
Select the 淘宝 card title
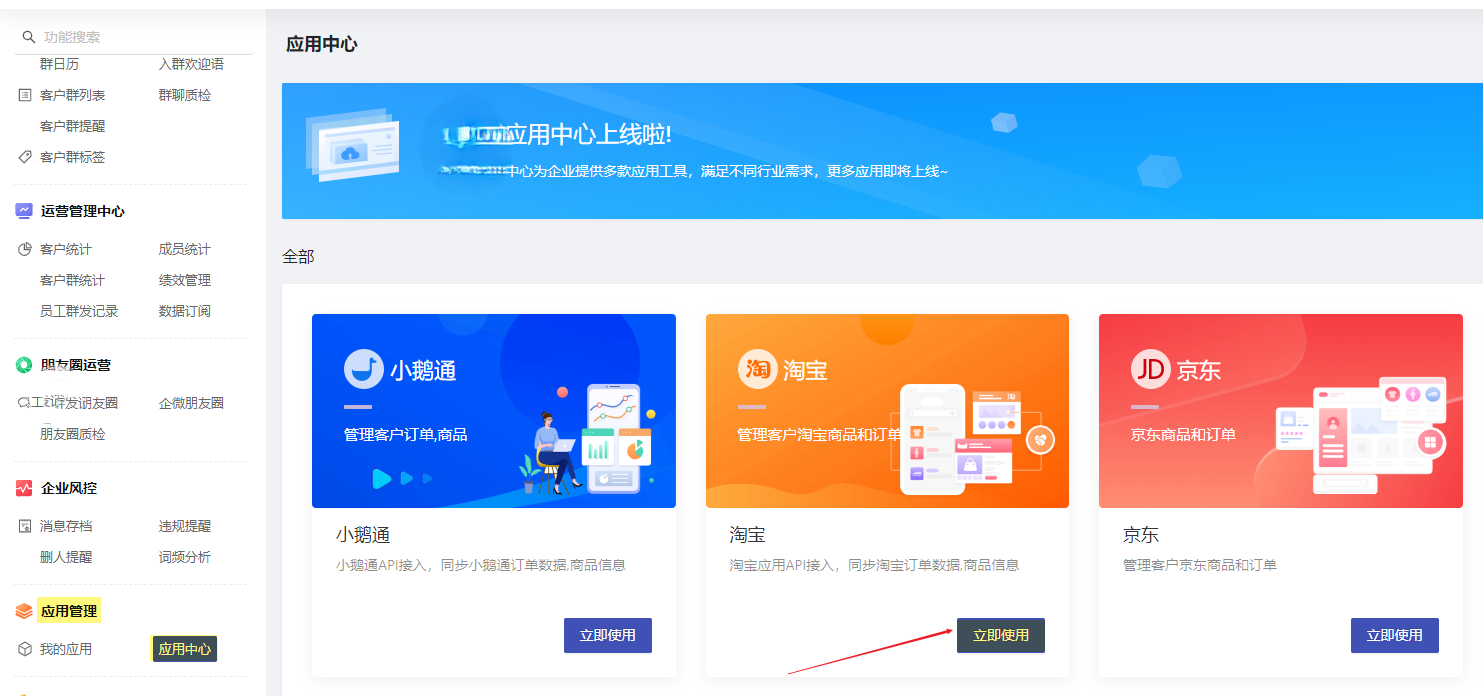coord(748,535)
